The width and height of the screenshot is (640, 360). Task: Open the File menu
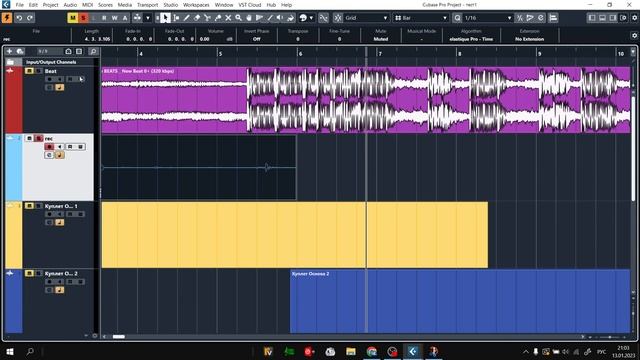coord(20,5)
